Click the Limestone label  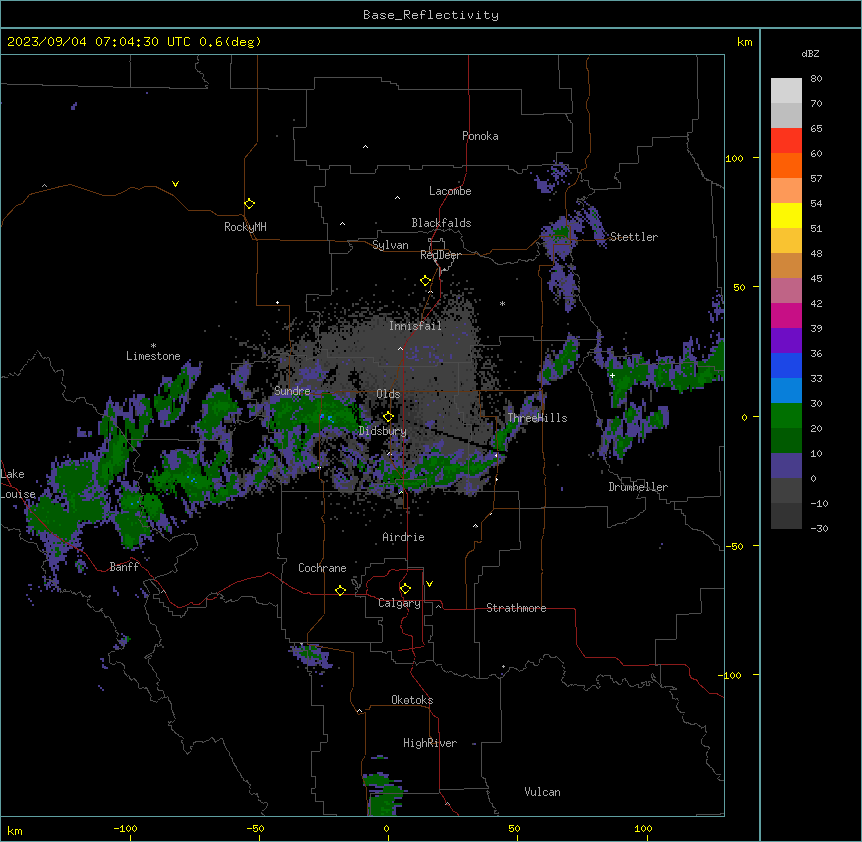tap(153, 356)
